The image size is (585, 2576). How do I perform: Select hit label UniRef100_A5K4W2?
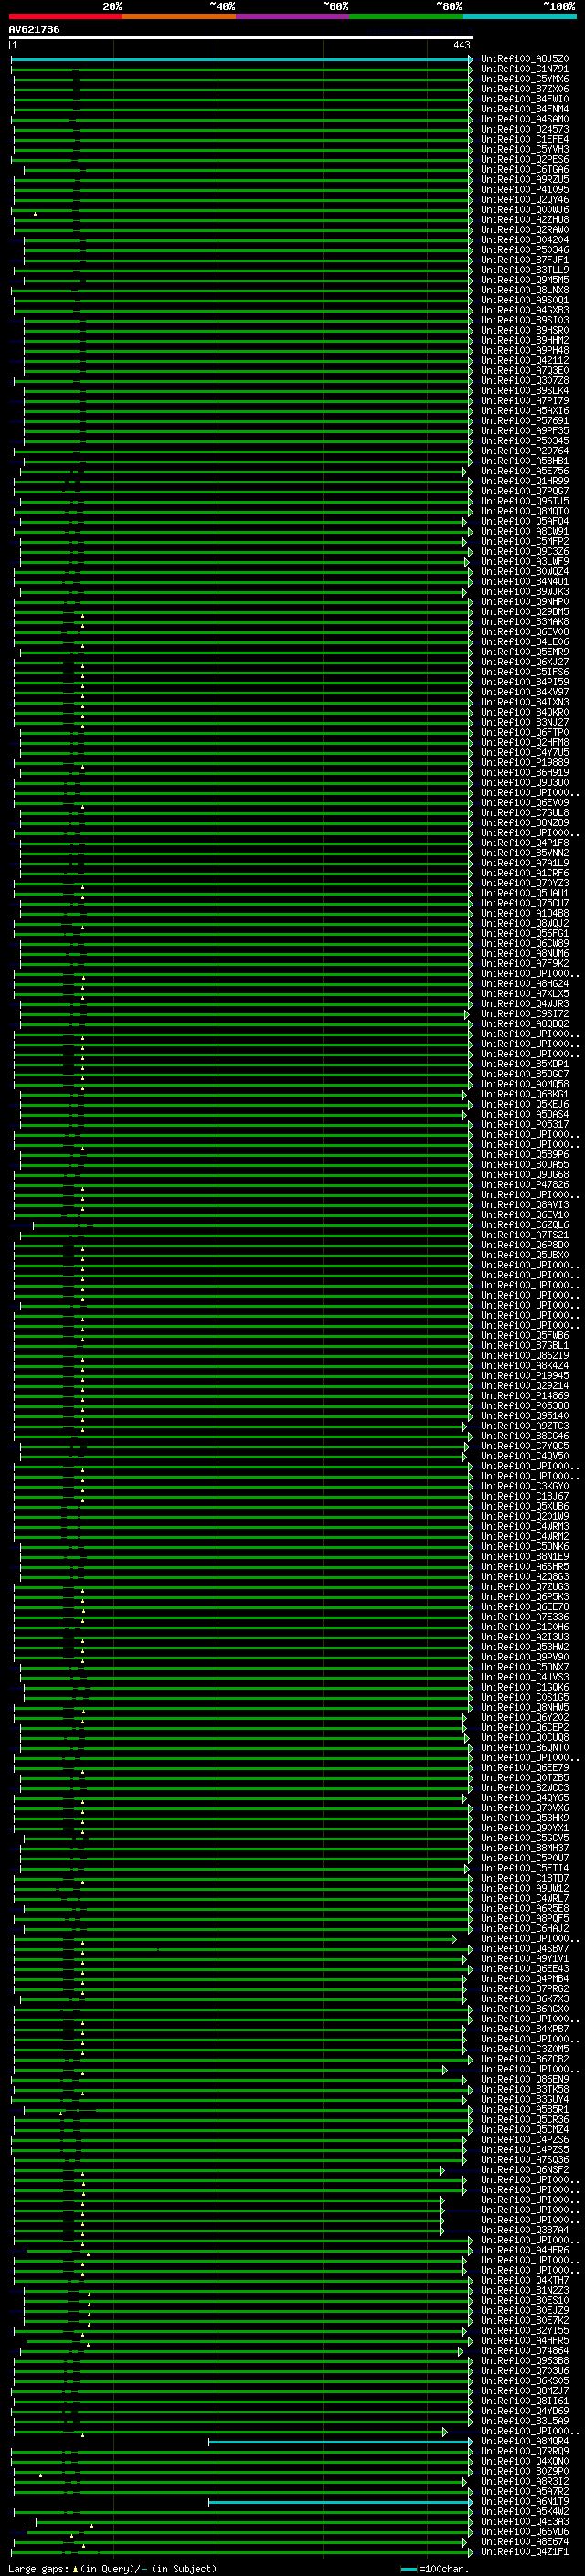coord(525,2512)
